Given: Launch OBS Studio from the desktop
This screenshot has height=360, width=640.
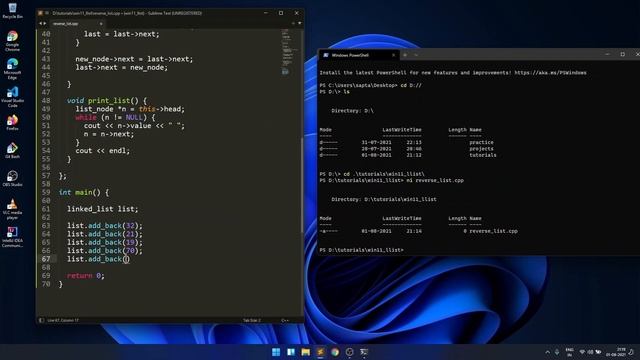Looking at the screenshot, I should click(12, 178).
